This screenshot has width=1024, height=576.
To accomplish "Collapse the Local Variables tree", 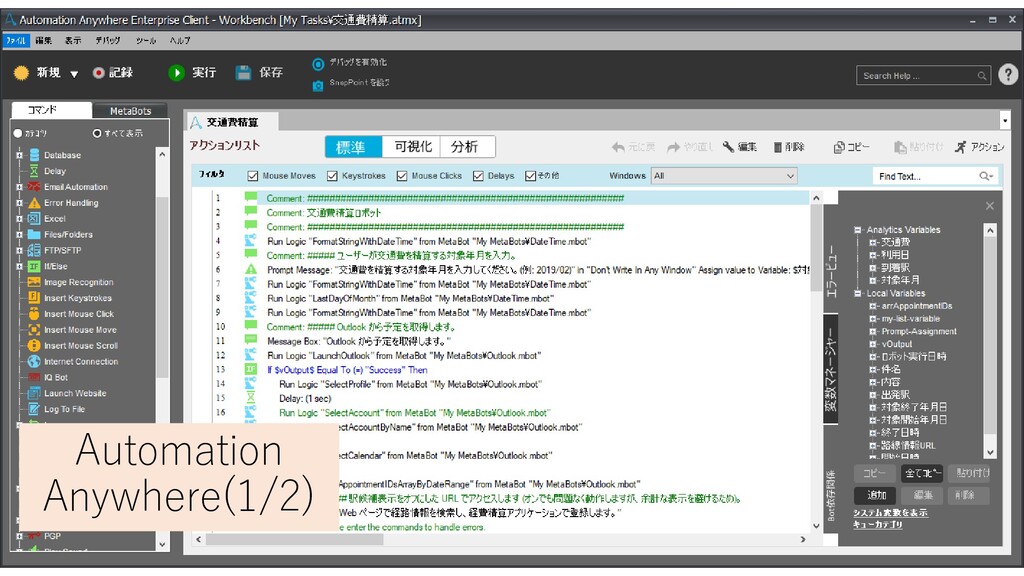I will point(857,293).
